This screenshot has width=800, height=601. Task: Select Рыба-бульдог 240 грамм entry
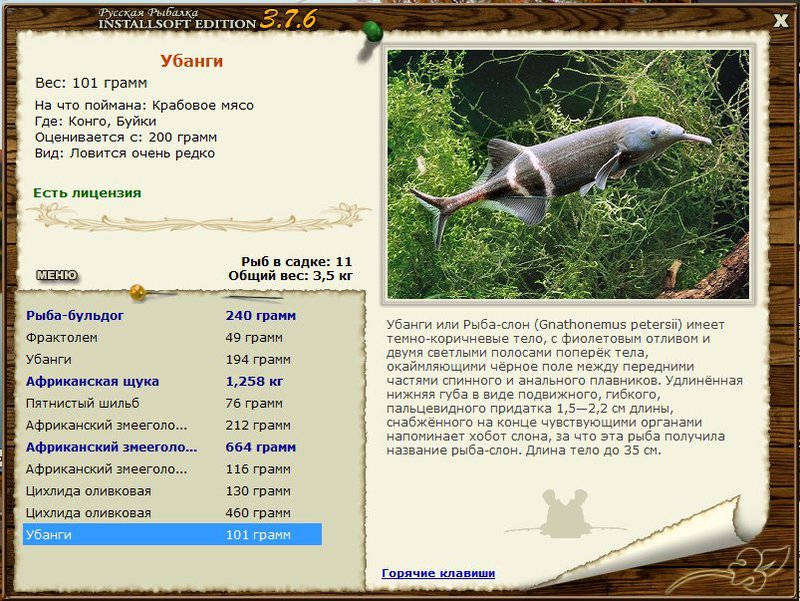pos(172,315)
